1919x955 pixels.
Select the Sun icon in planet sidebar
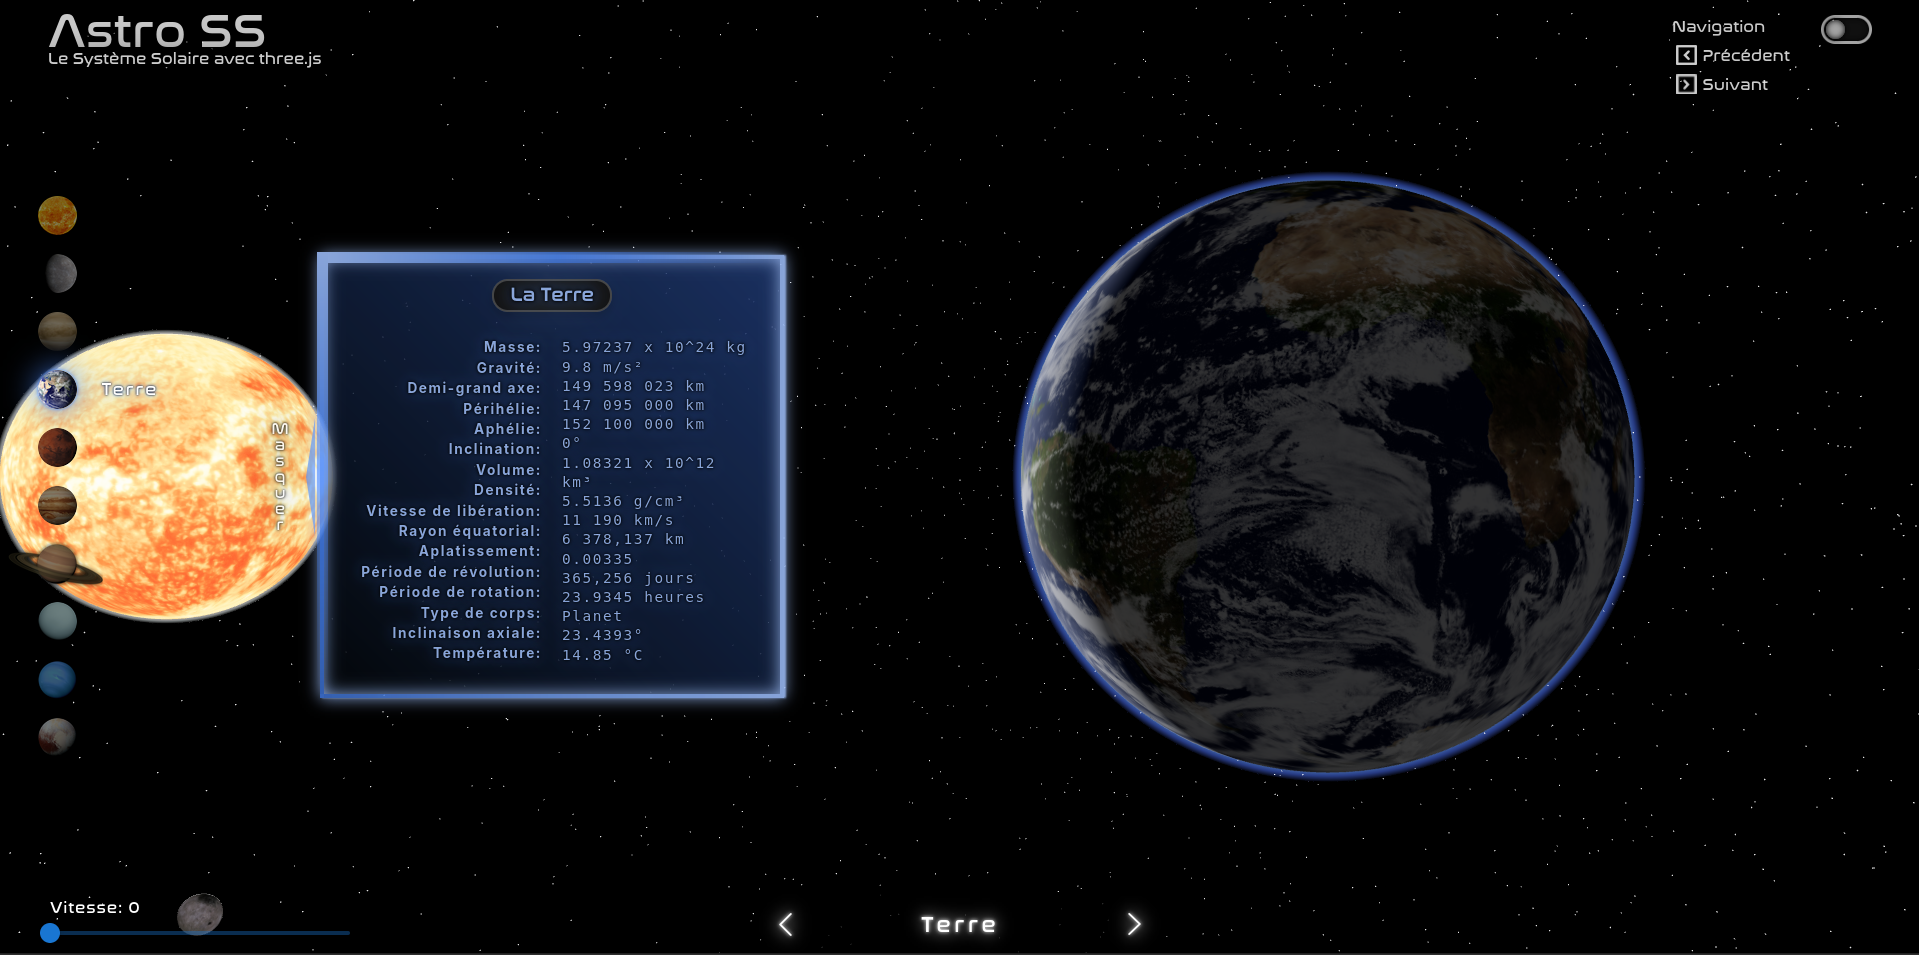tap(57, 215)
